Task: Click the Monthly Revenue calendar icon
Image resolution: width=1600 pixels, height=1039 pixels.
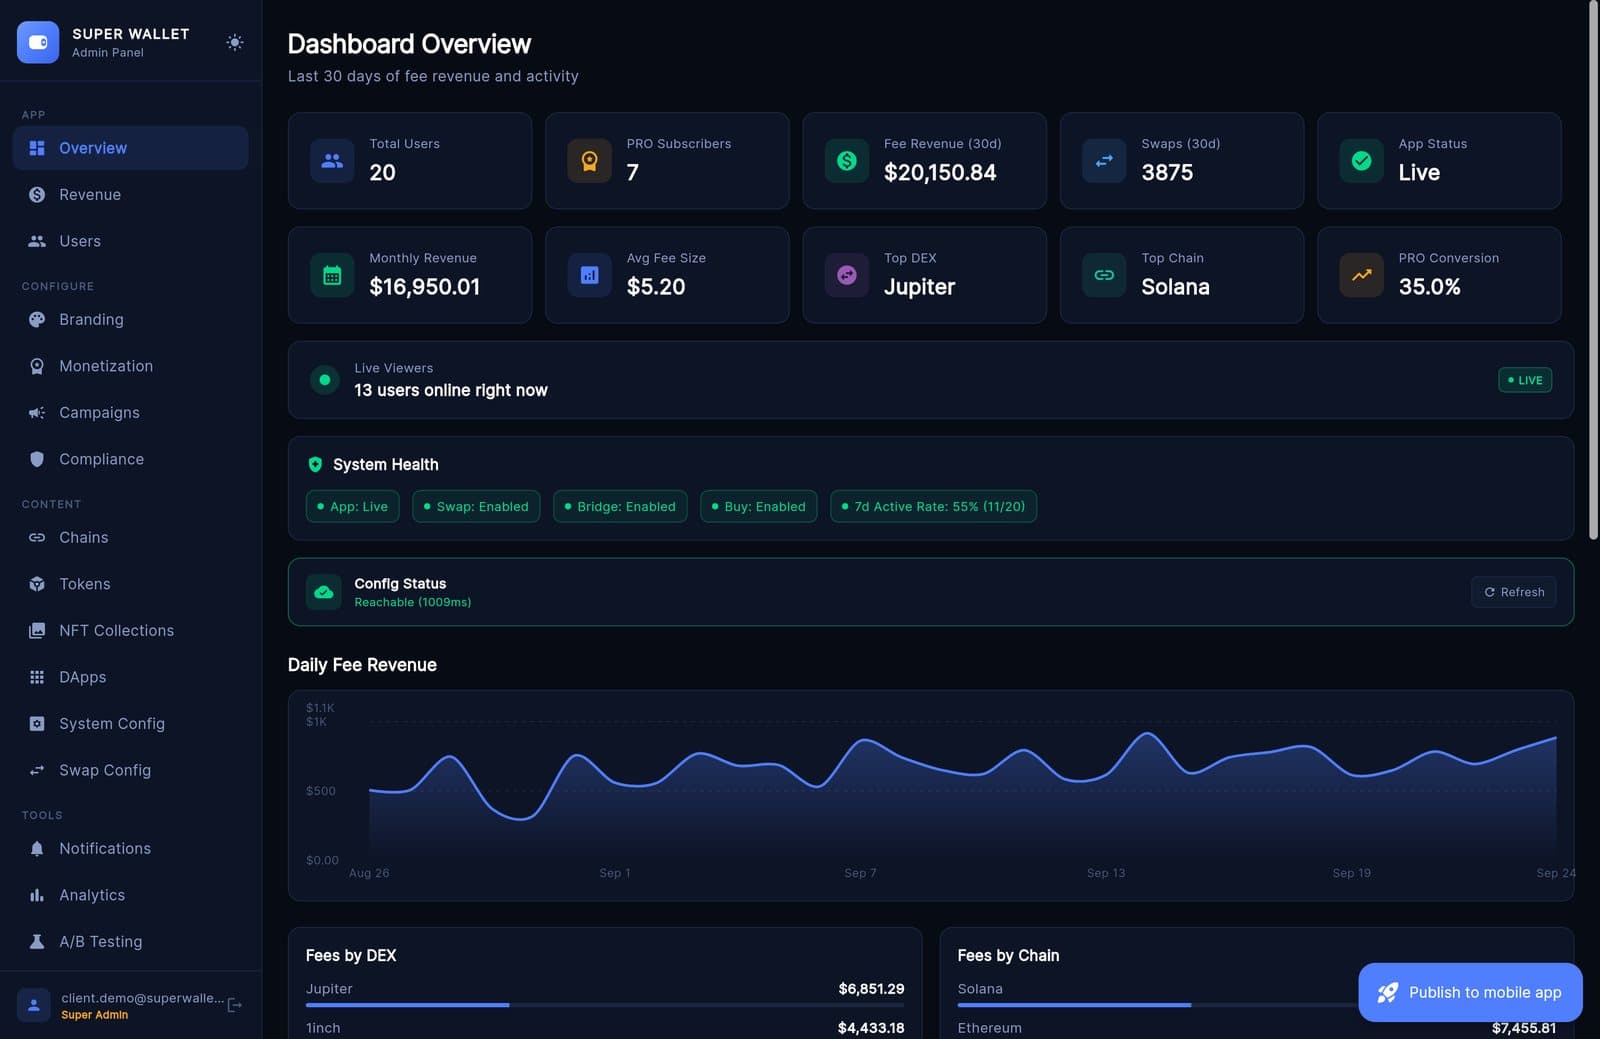Action: click(332, 275)
